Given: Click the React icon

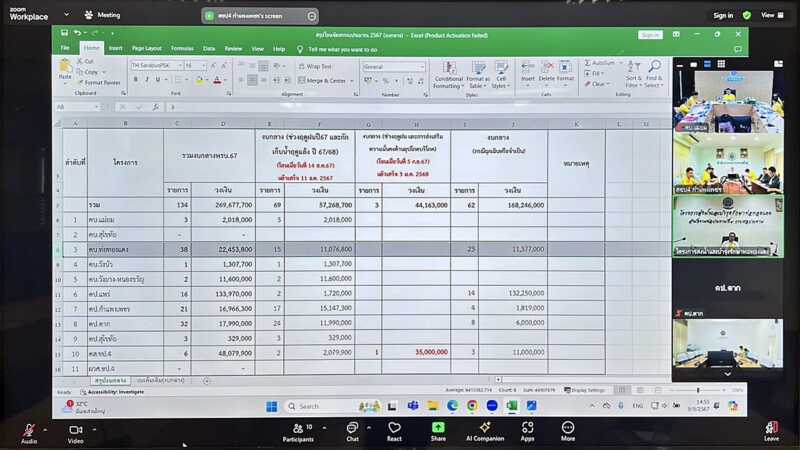Looking at the screenshot, I should click(394, 427).
